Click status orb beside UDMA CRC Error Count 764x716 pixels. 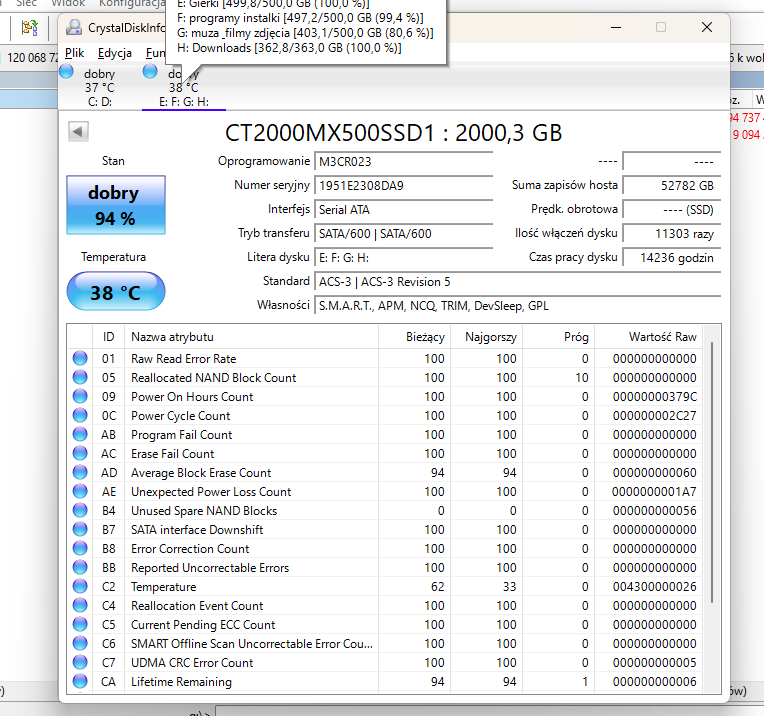[80, 663]
